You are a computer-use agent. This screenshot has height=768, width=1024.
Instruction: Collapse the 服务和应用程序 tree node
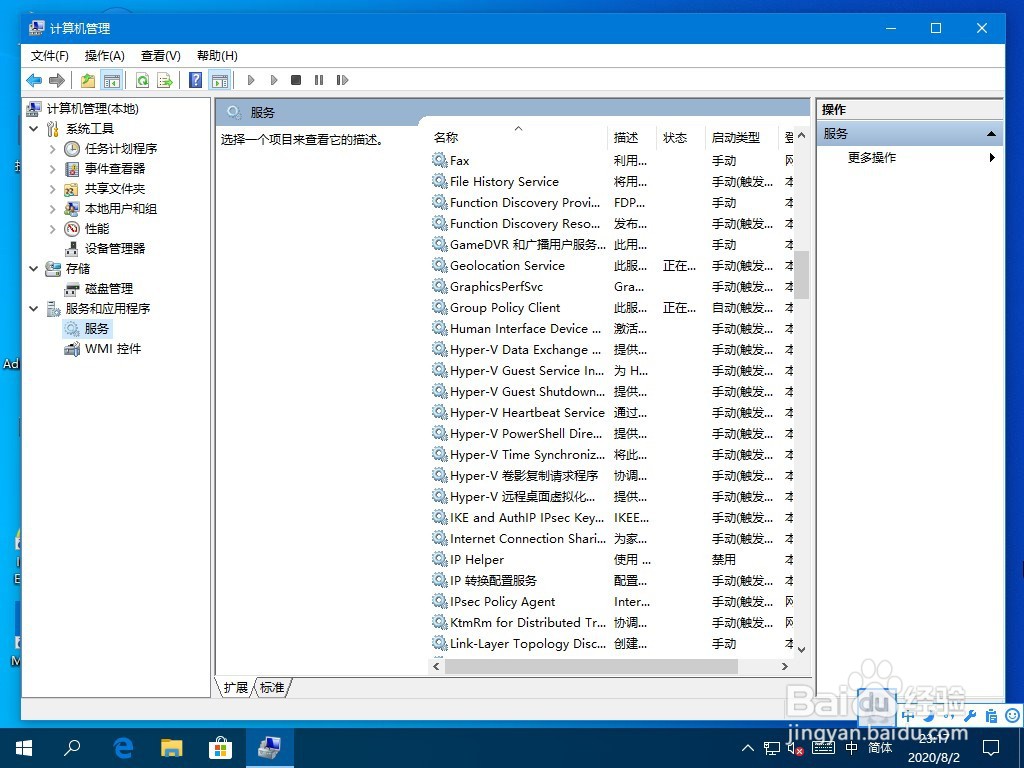click(x=34, y=308)
